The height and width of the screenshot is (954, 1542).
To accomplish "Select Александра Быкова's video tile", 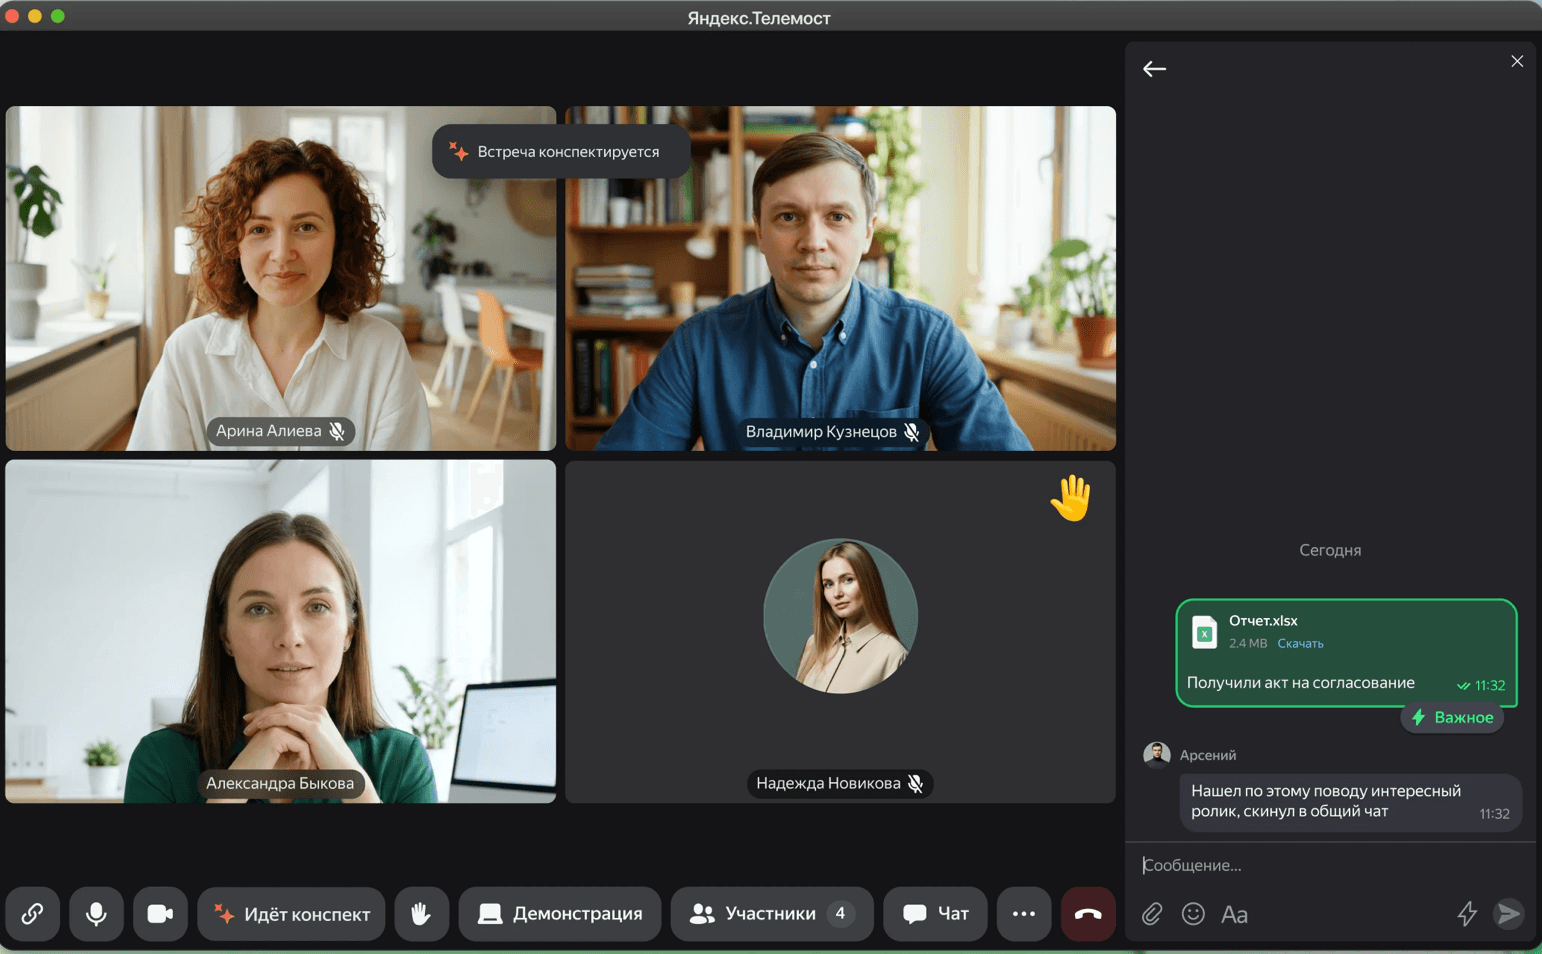I will tap(281, 631).
